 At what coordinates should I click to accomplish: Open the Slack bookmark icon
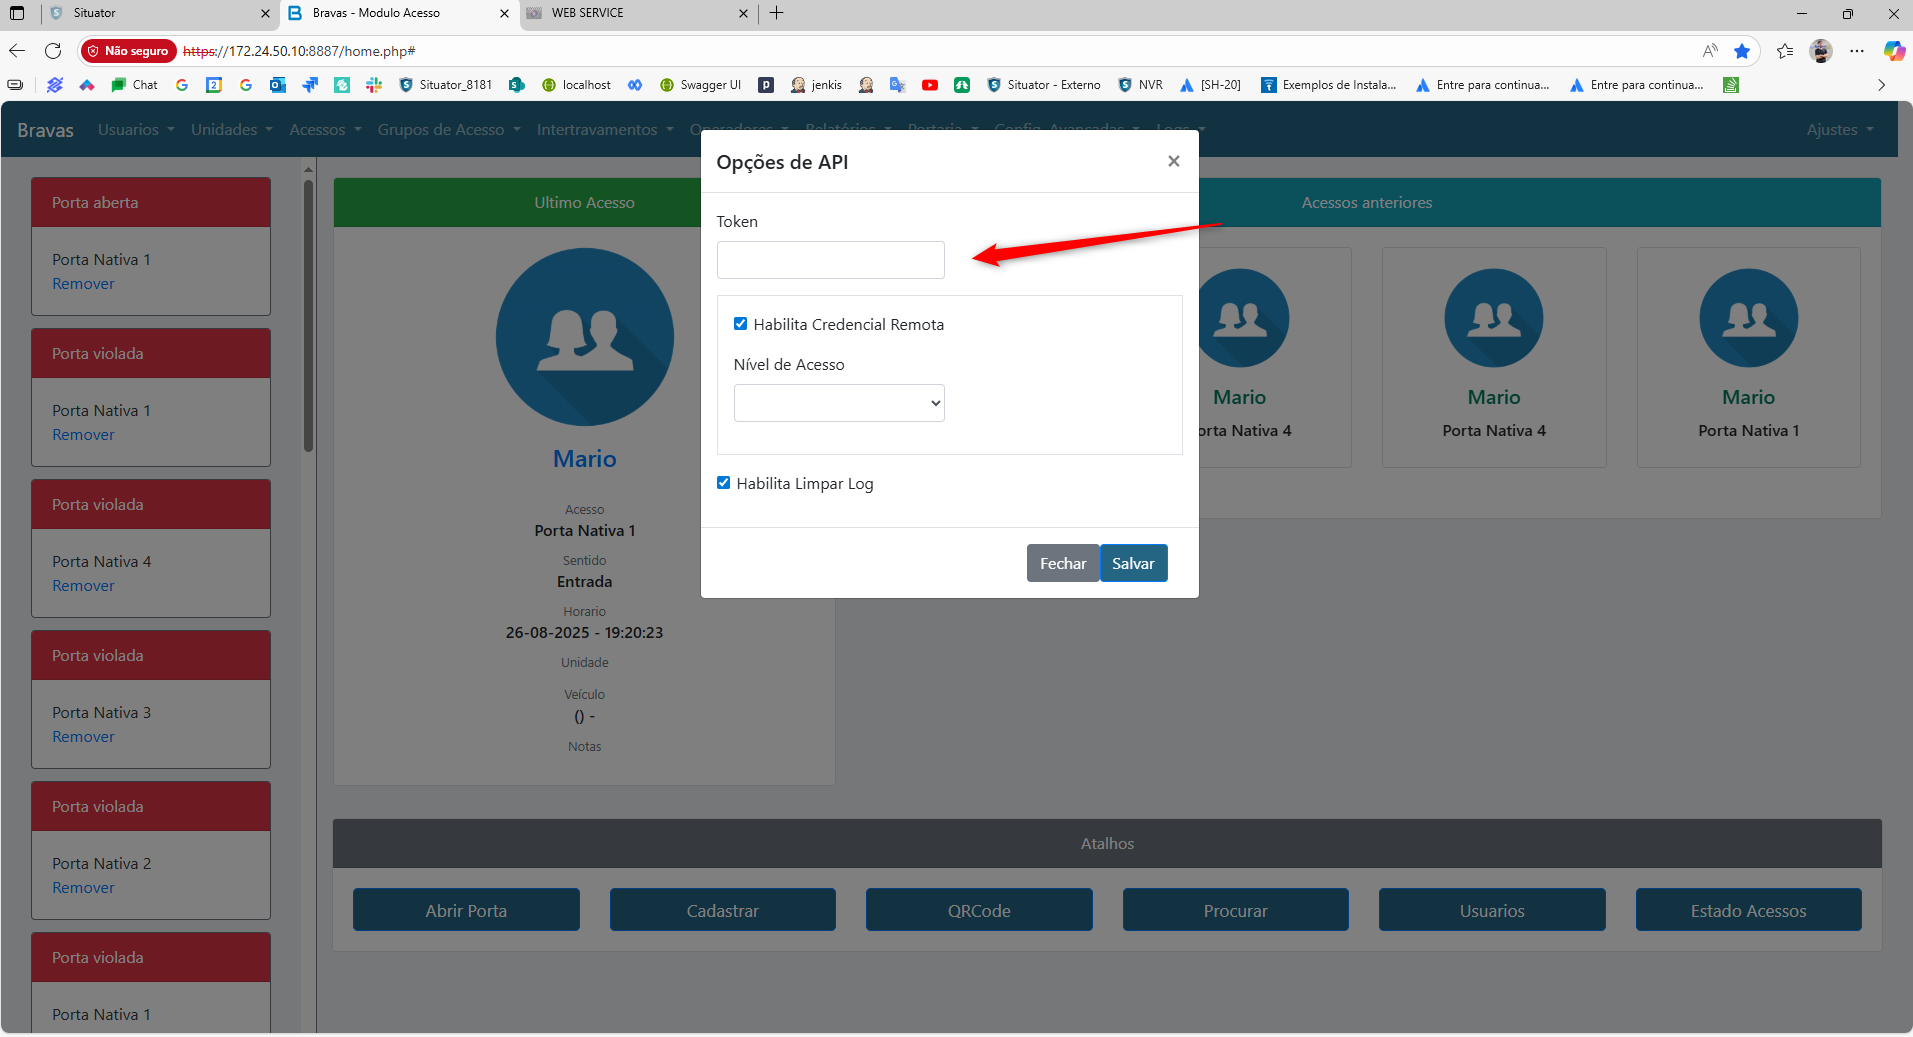(x=374, y=85)
